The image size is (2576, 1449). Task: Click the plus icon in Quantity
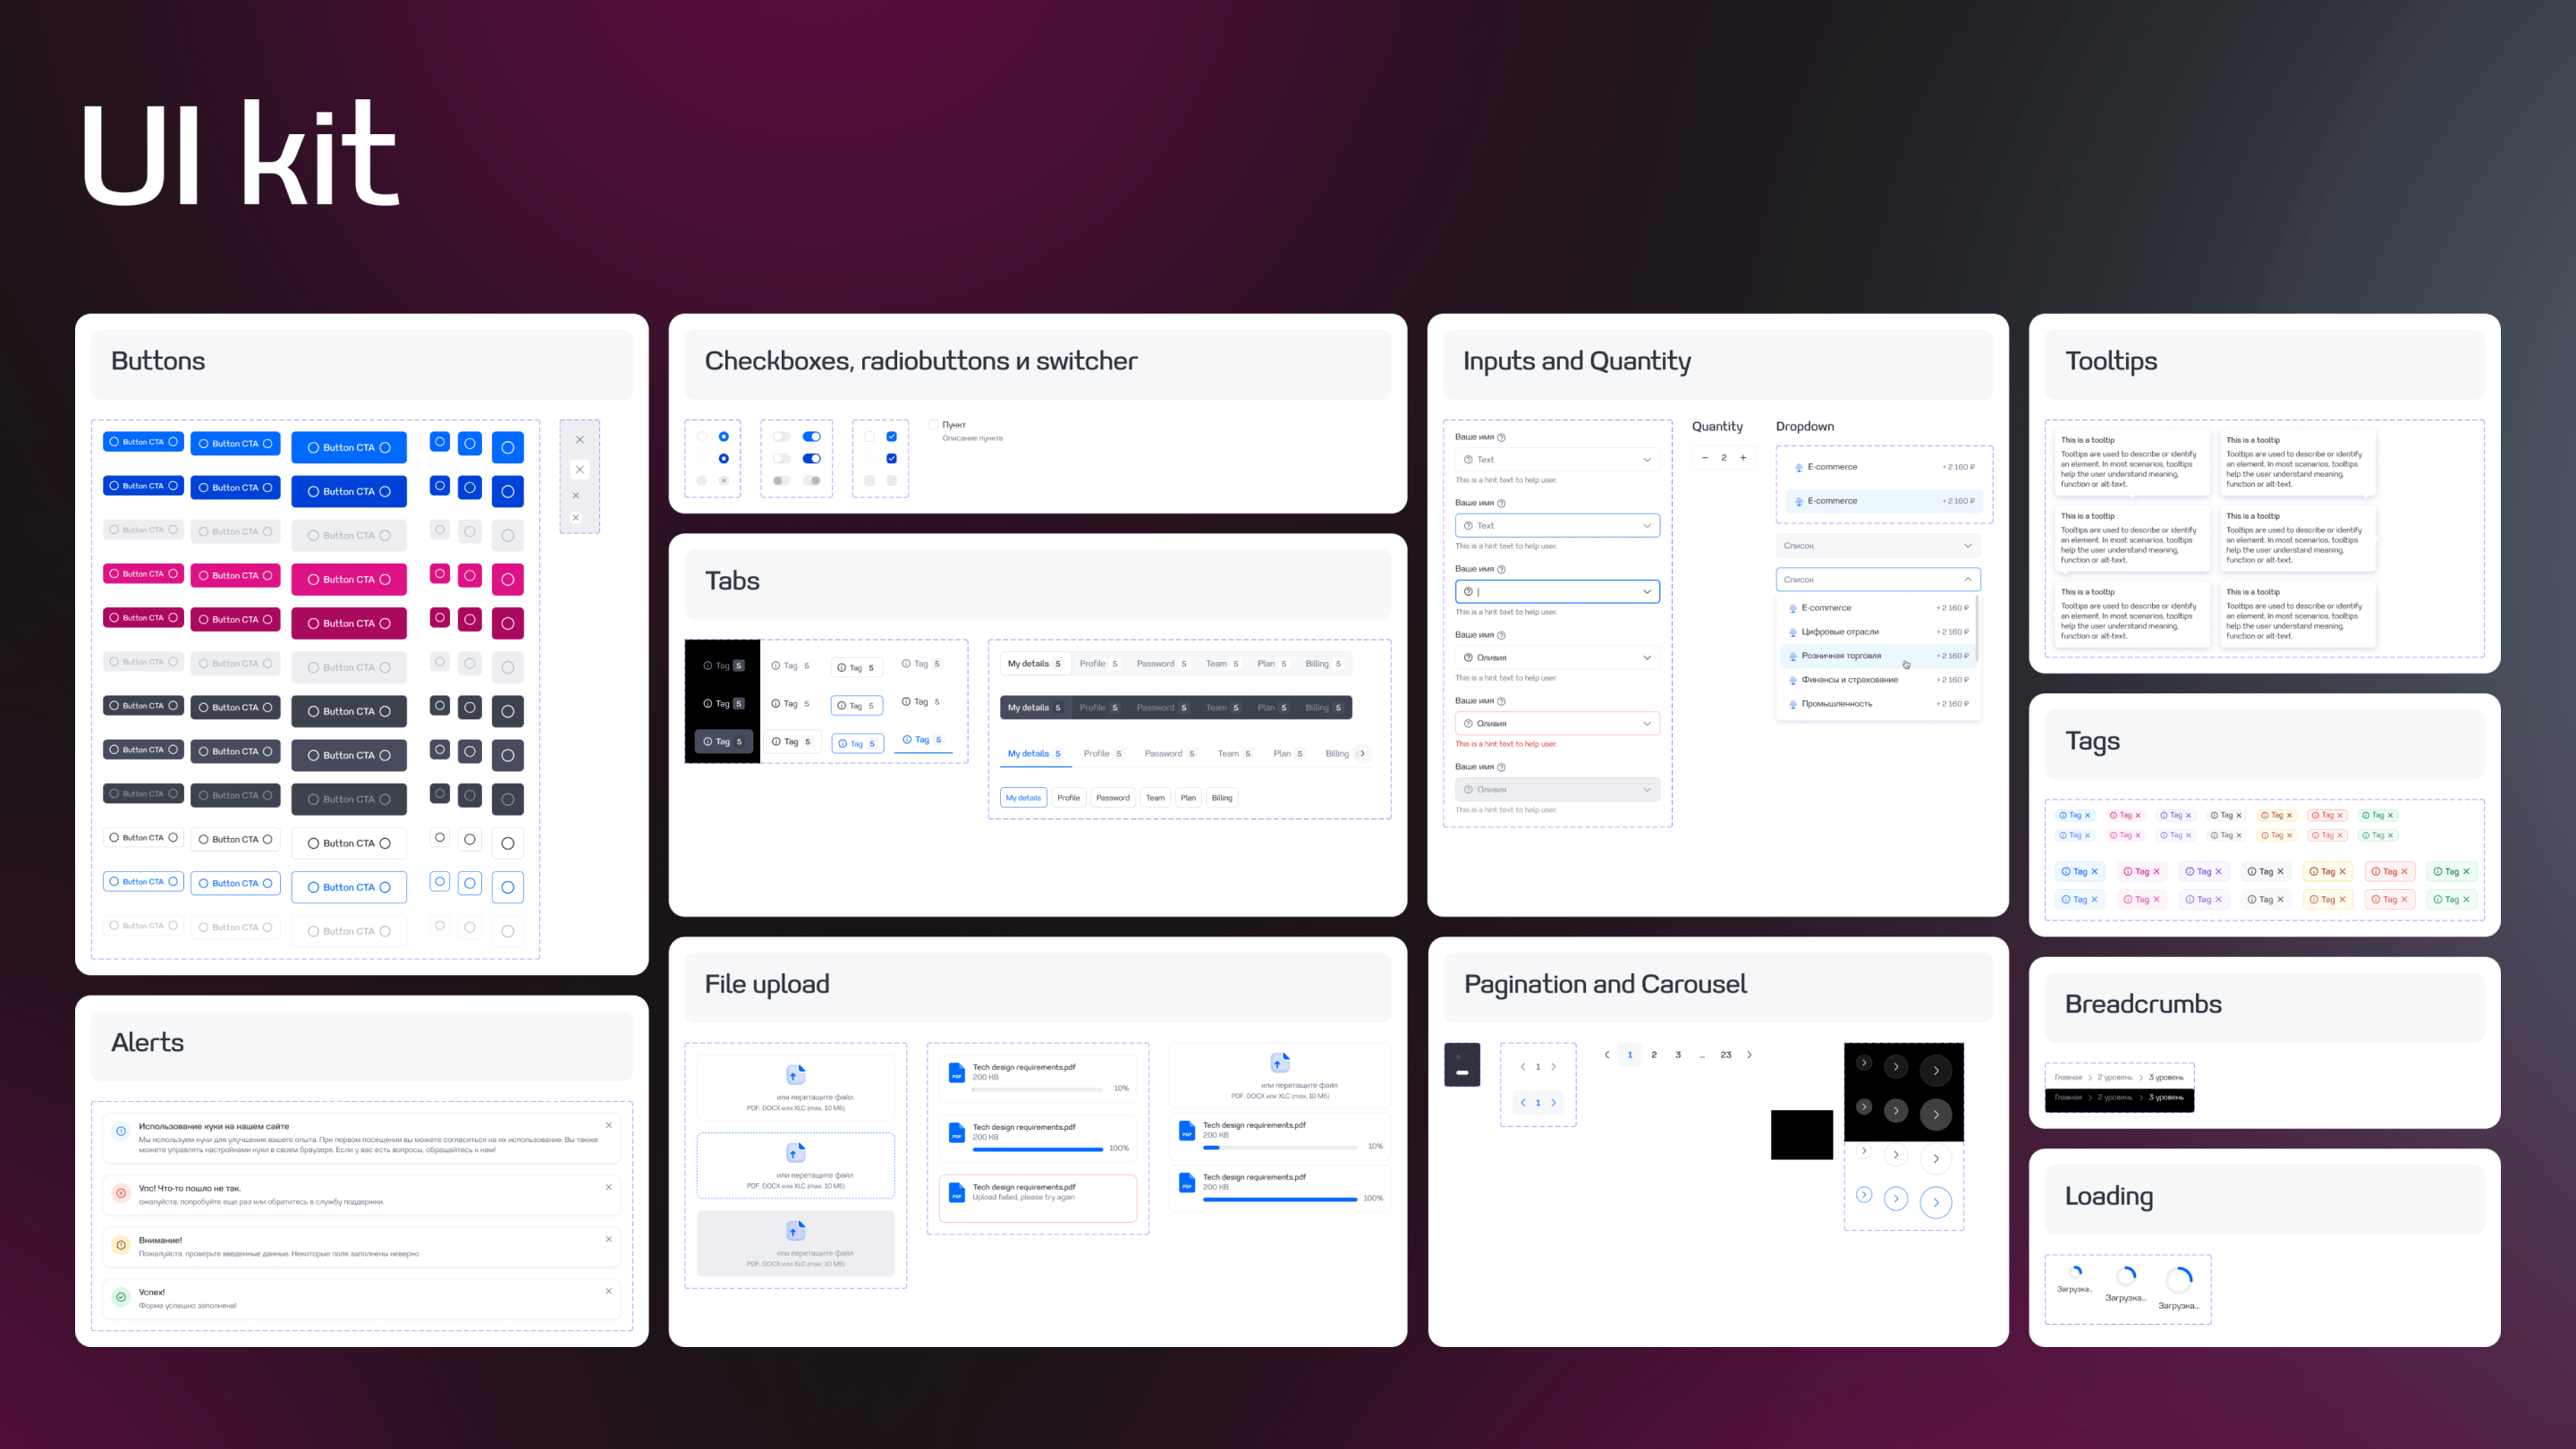tap(1743, 458)
